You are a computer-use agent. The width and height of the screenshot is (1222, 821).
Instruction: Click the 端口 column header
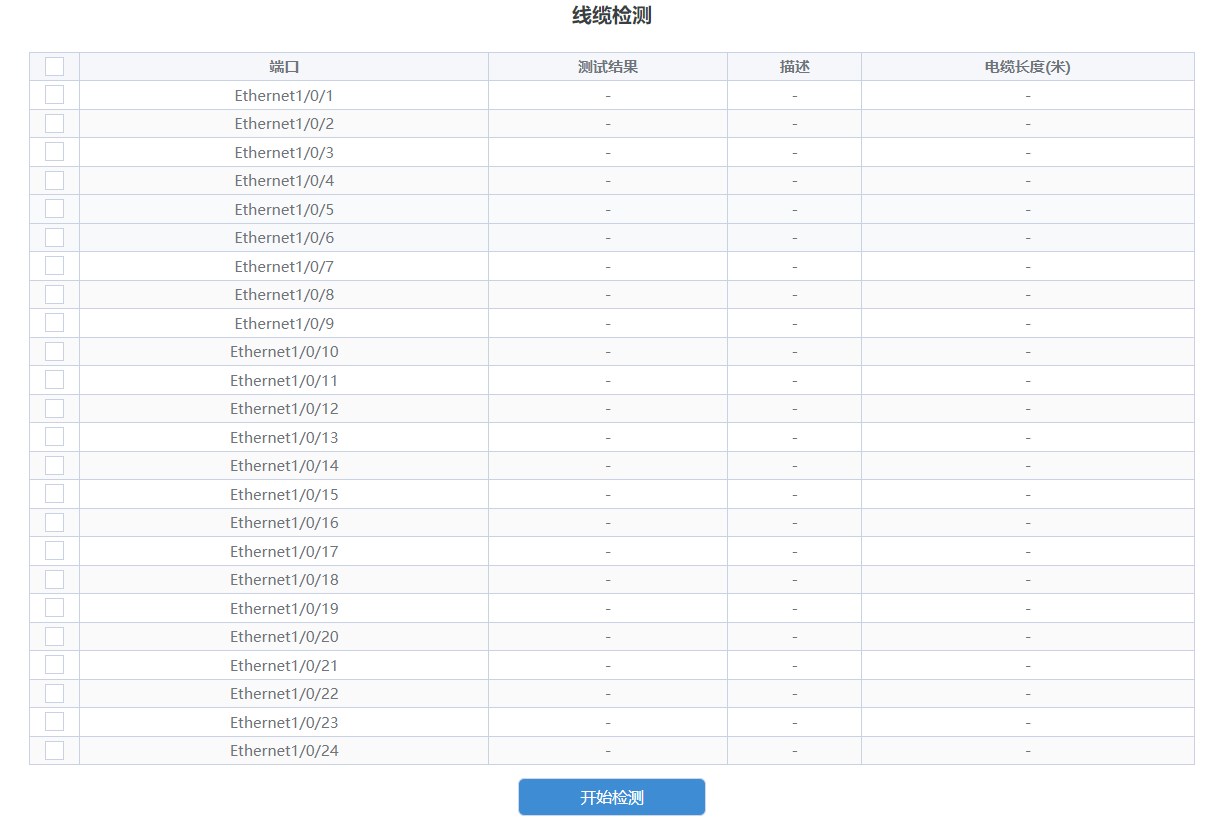pos(284,67)
